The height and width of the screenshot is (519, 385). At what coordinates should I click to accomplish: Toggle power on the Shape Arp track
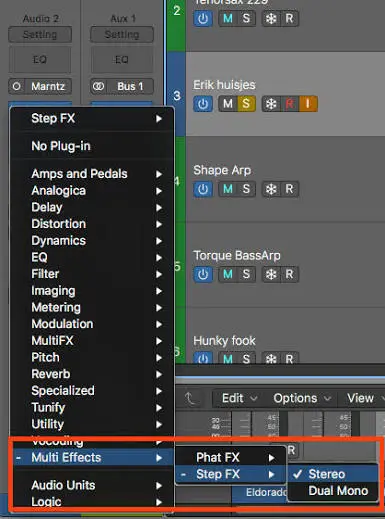tap(203, 189)
